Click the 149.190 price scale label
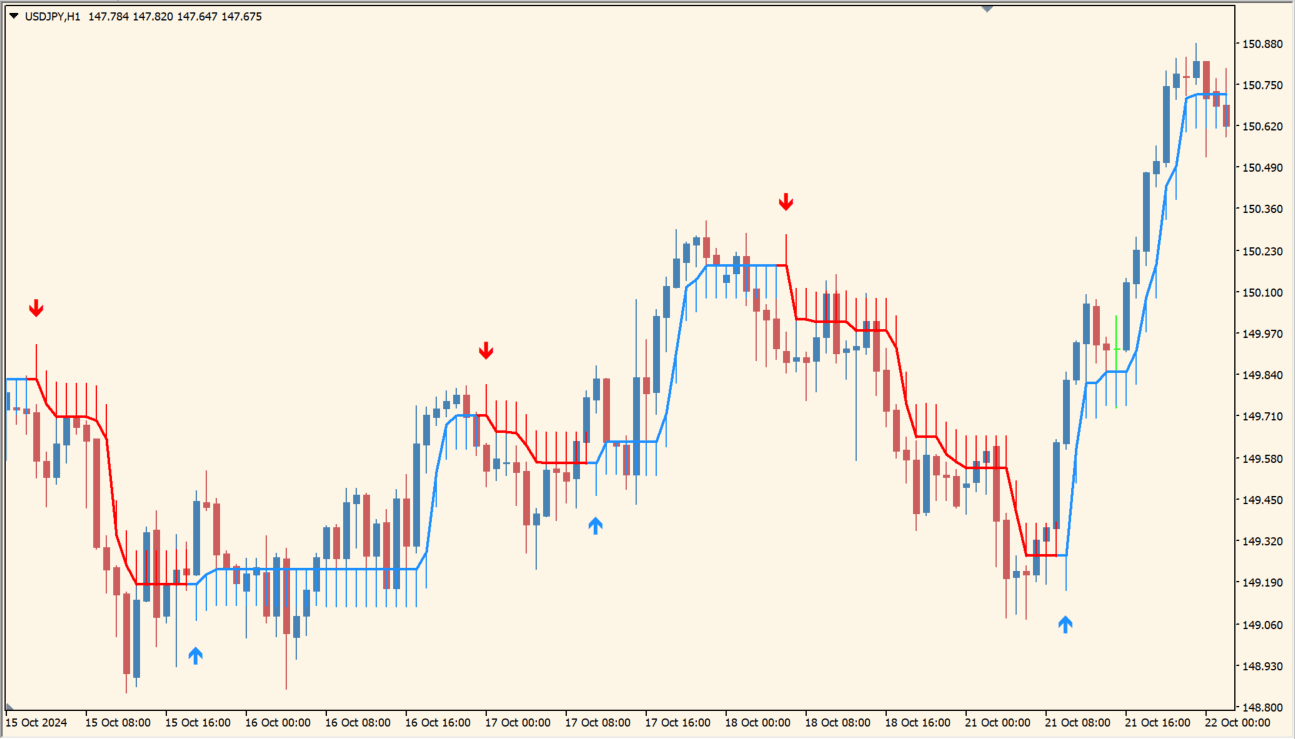This screenshot has height=739, width=1295. point(1262,583)
